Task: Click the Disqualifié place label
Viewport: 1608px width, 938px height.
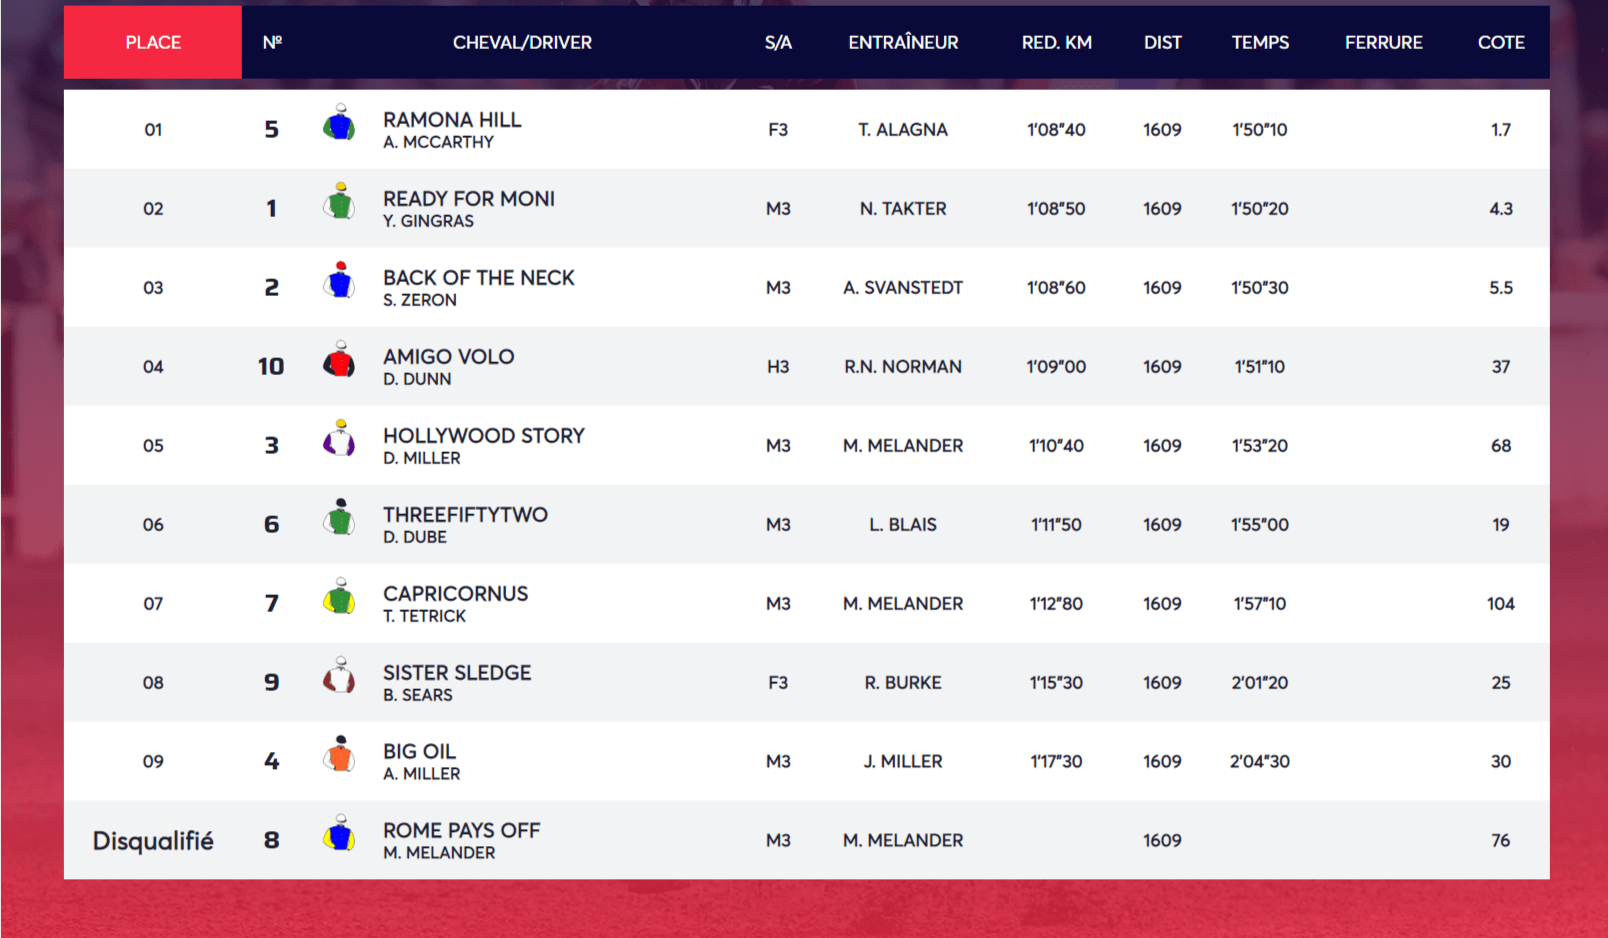Action: [153, 841]
